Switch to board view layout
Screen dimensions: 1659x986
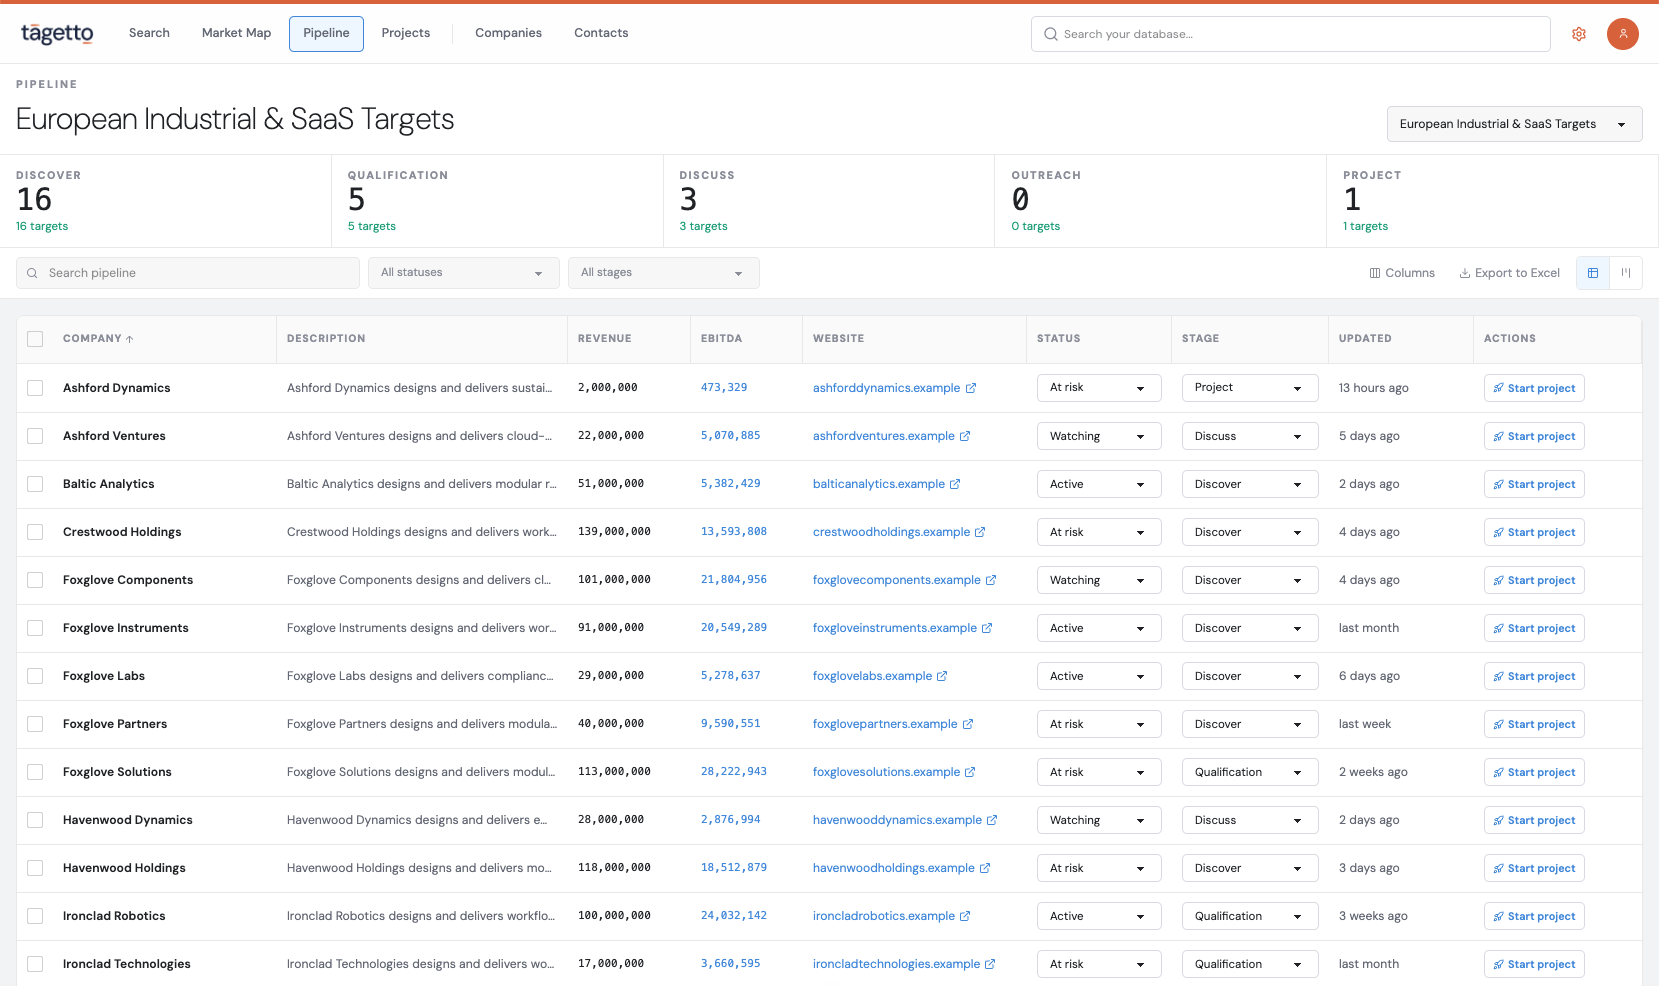point(1626,273)
